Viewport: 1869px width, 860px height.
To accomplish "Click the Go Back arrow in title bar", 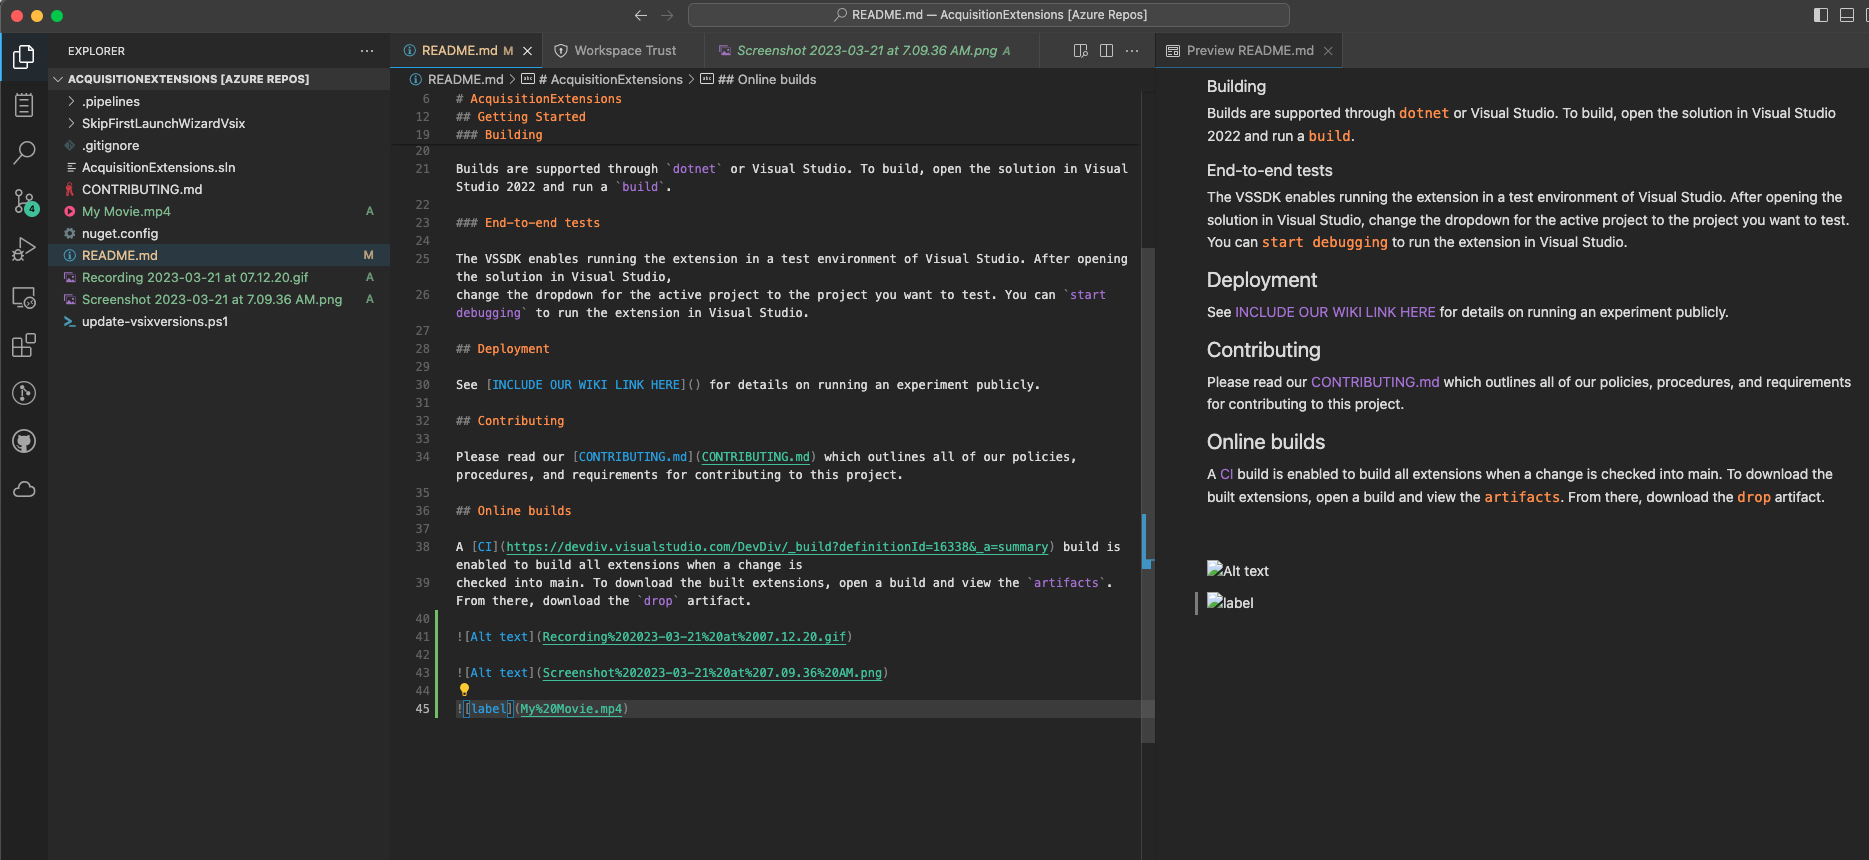I will click(x=641, y=15).
